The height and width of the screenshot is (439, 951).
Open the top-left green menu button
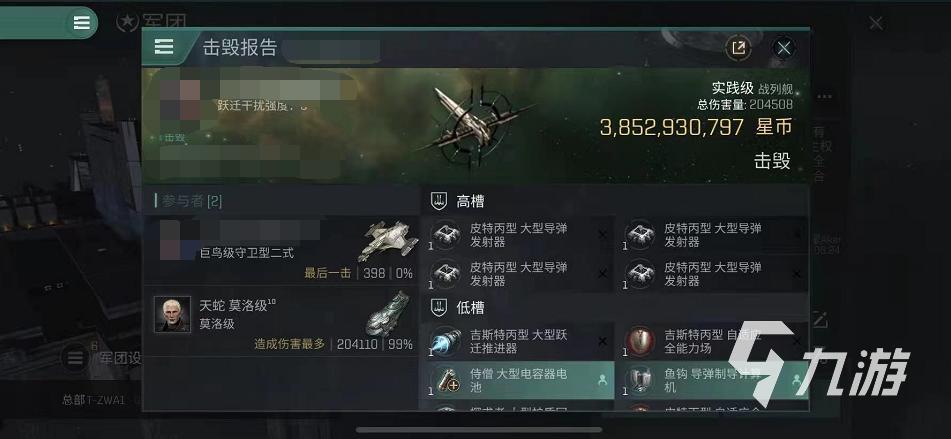[81, 22]
